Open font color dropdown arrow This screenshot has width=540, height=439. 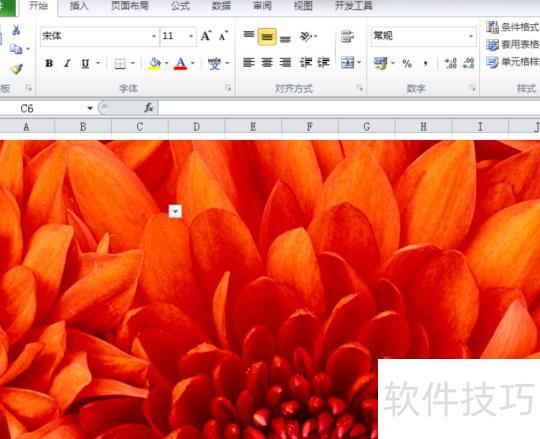(193, 63)
